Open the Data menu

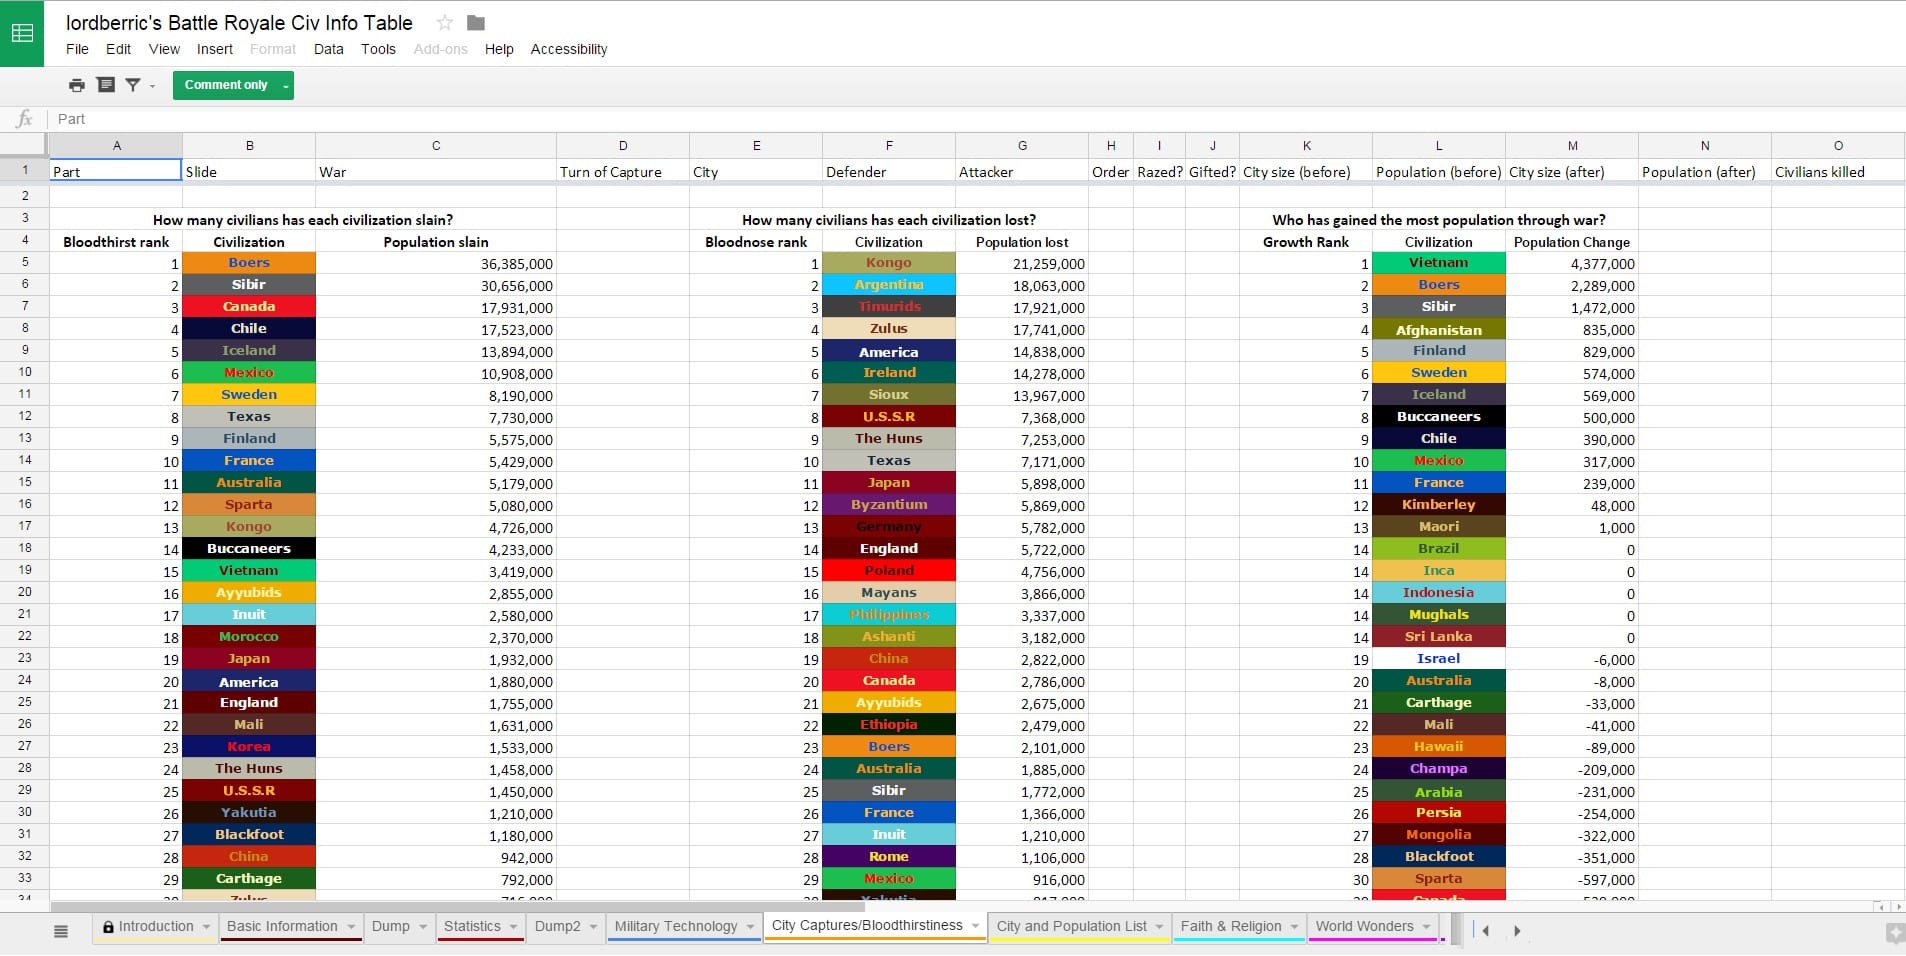pyautogui.click(x=328, y=49)
